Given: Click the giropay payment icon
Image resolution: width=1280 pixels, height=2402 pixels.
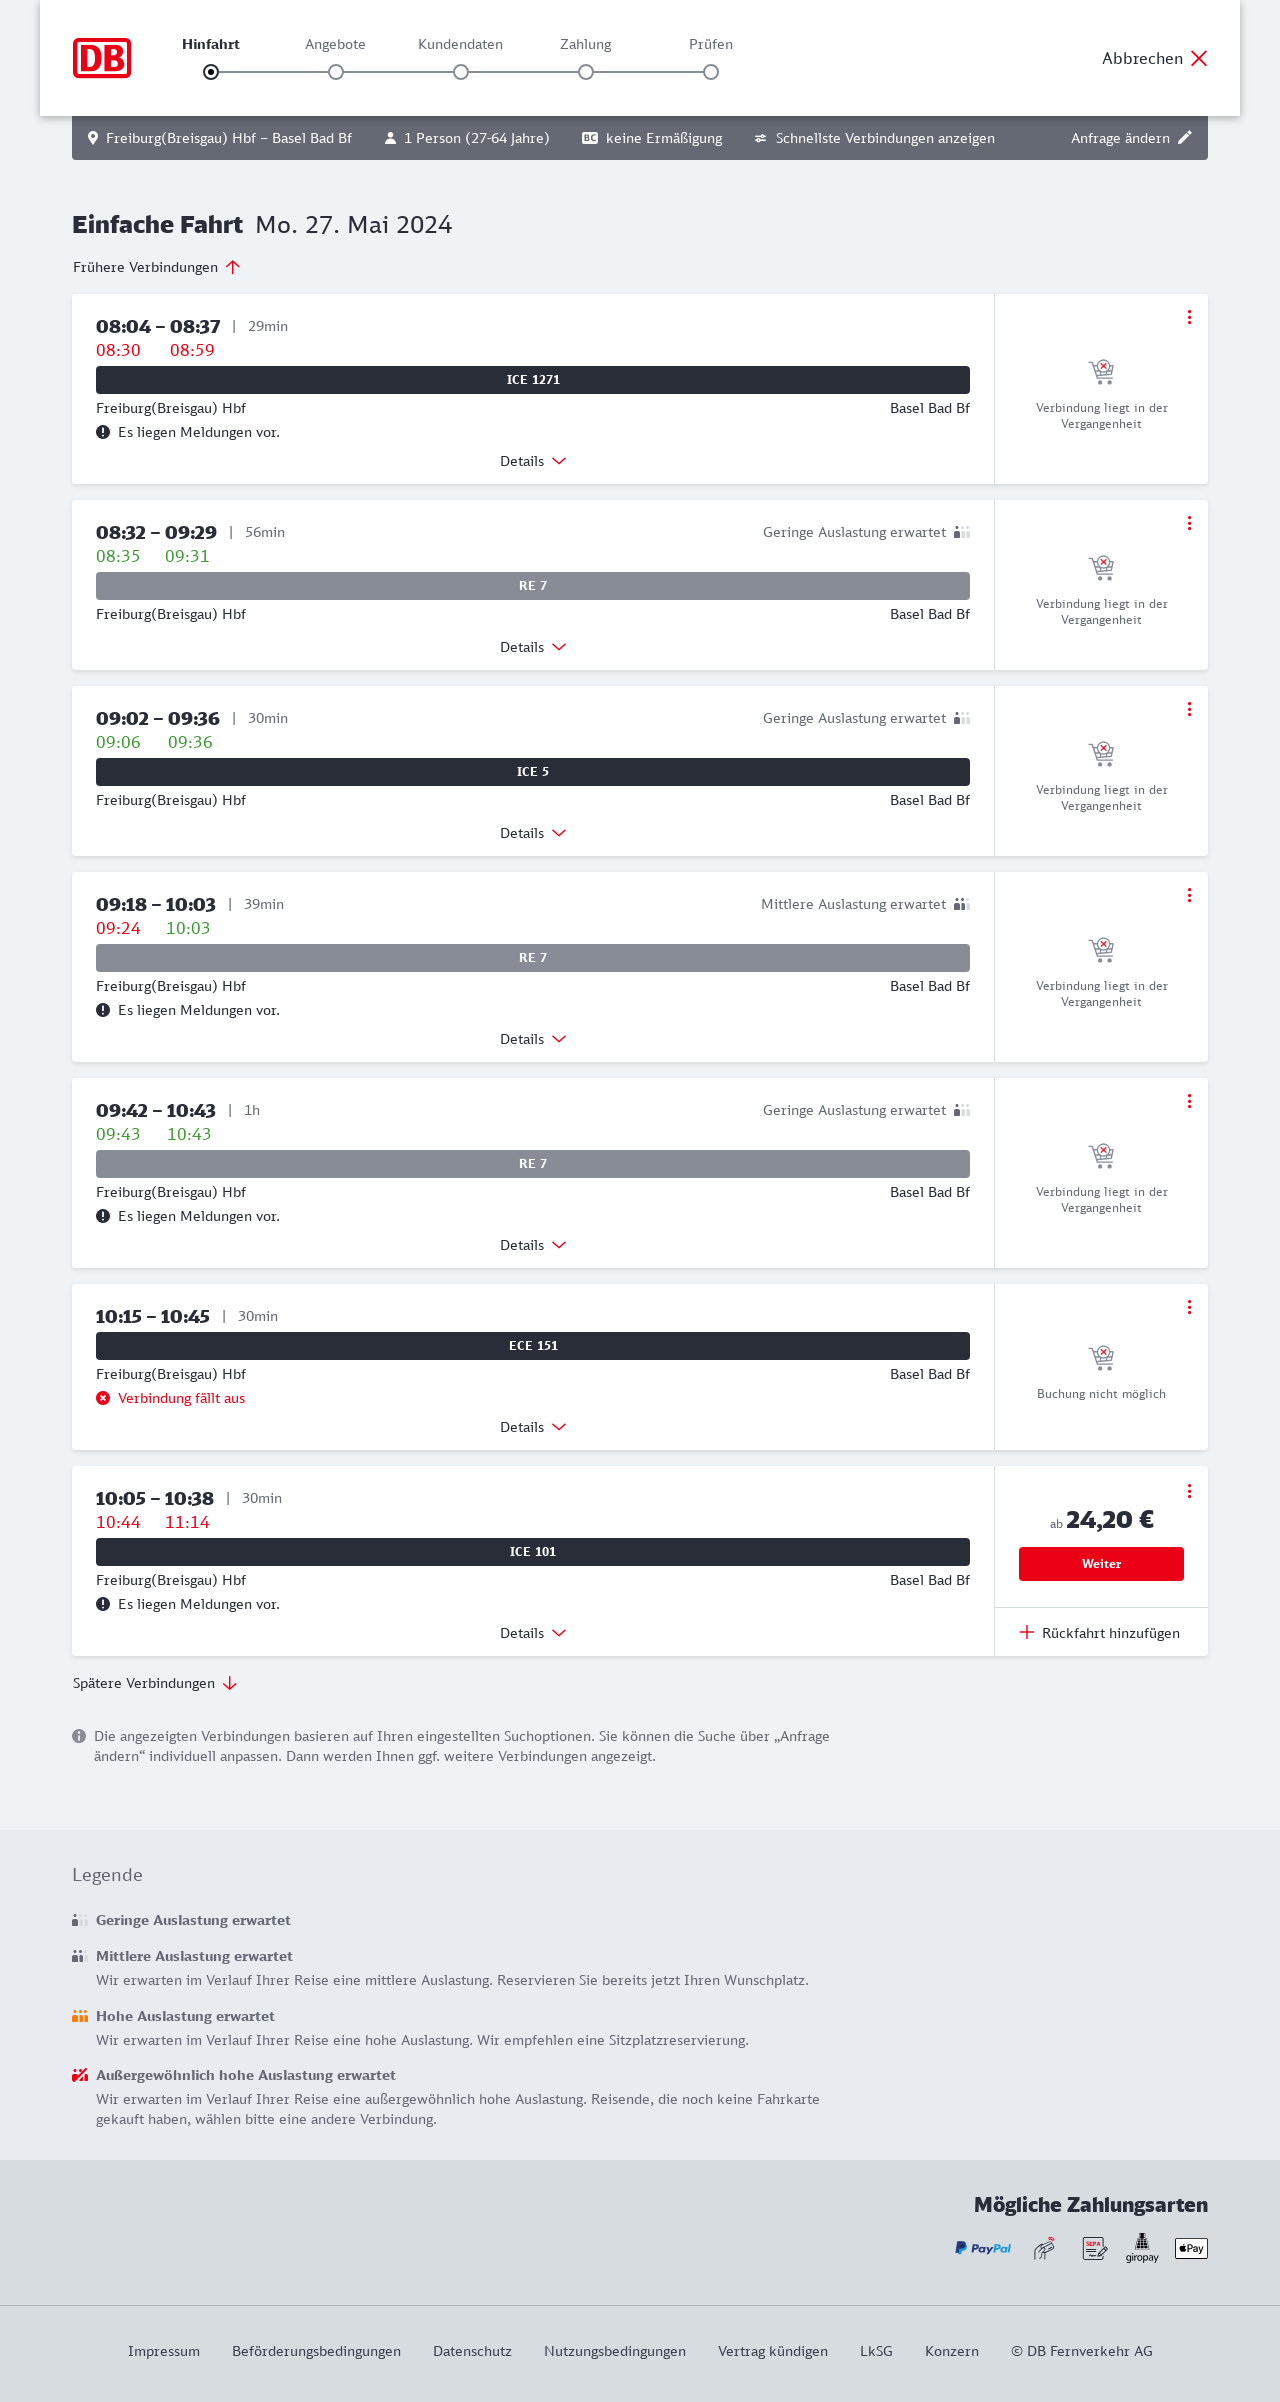Looking at the screenshot, I should pos(1142,2248).
